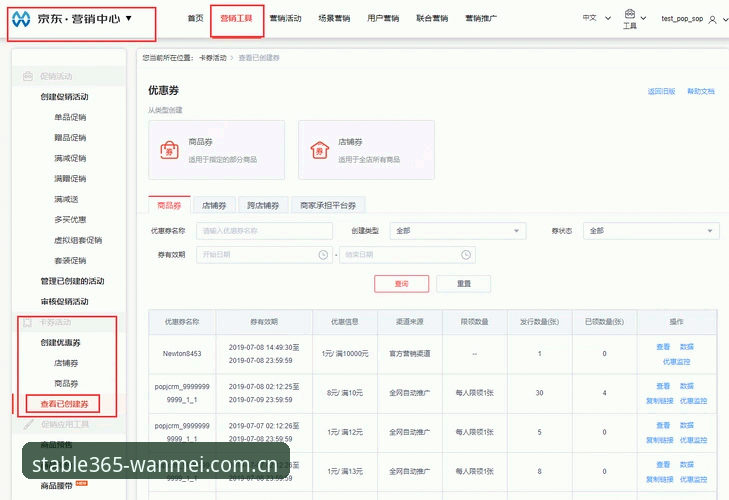Image resolution: width=729 pixels, height=500 pixels.
Task: Open the 首页 menu item
Action: click(195, 18)
